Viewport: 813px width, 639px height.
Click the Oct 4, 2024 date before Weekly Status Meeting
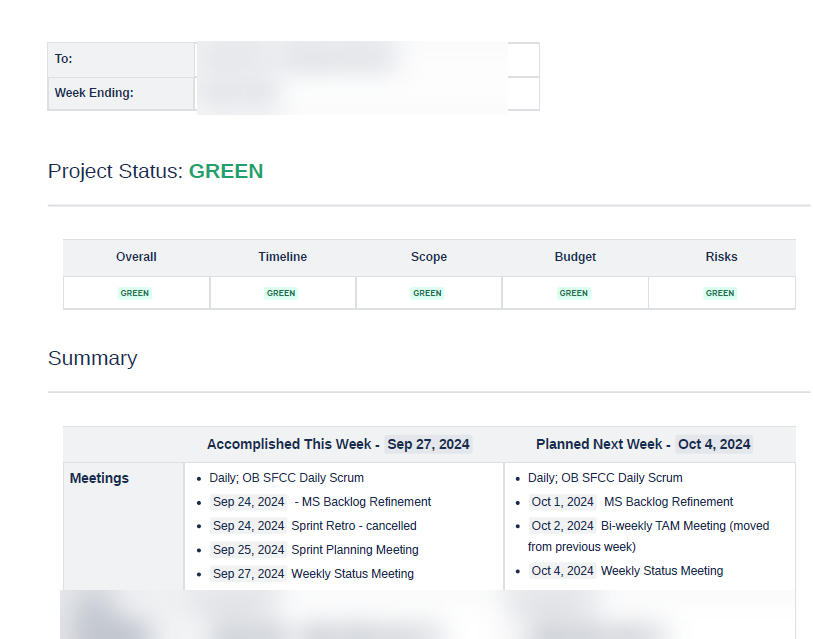(563, 571)
